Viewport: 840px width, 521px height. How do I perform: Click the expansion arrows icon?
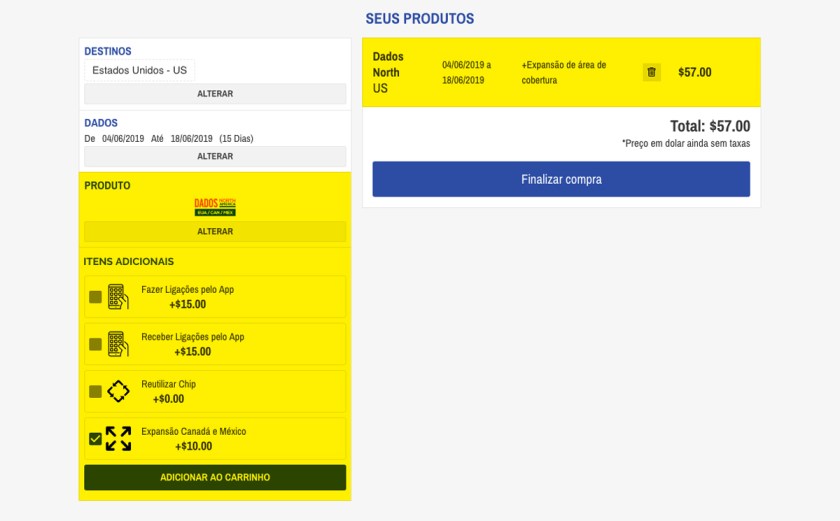118,438
